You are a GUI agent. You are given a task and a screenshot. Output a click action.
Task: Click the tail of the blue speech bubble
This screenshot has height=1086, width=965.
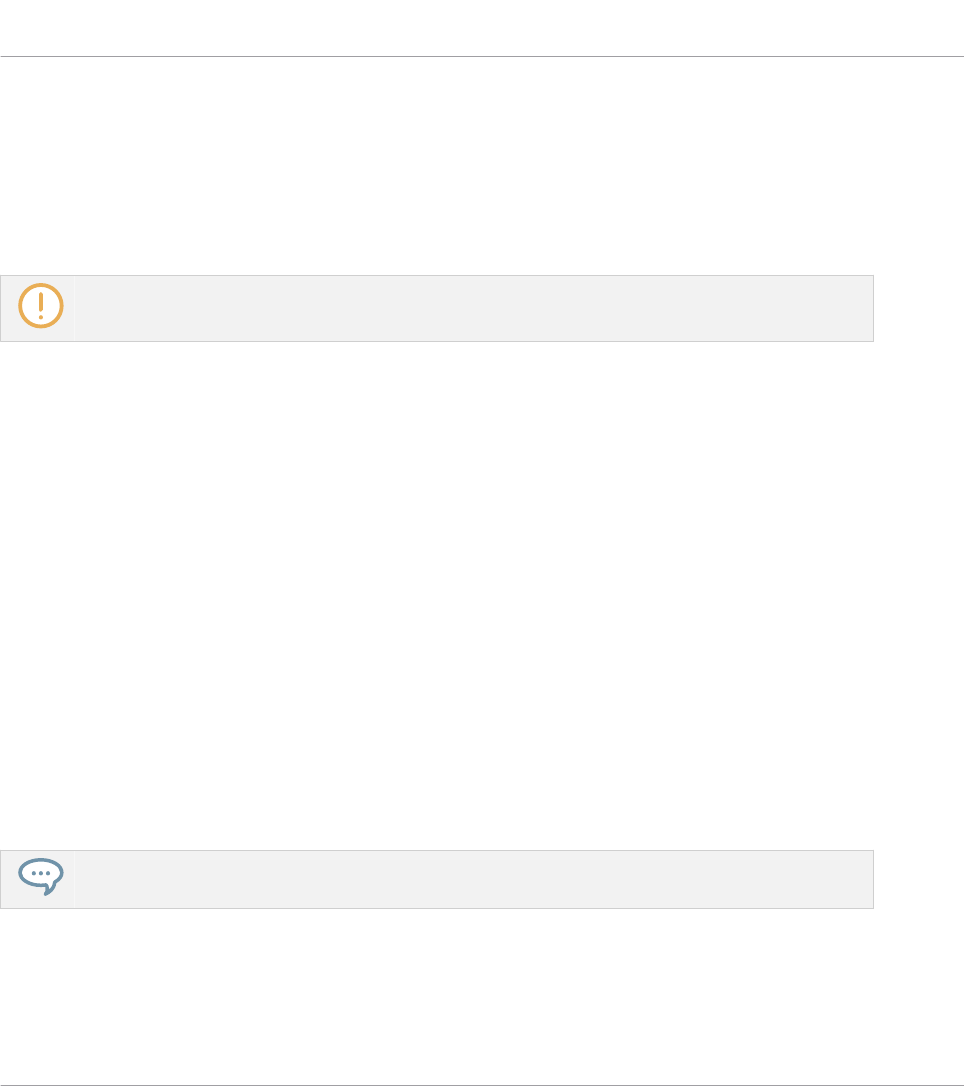click(49, 889)
